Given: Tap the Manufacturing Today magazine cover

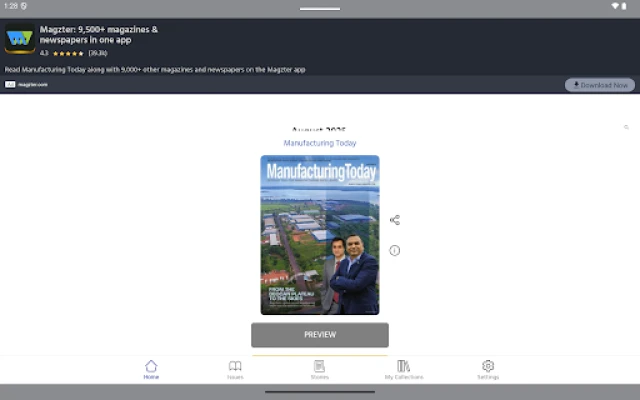Looking at the screenshot, I should (x=320, y=235).
